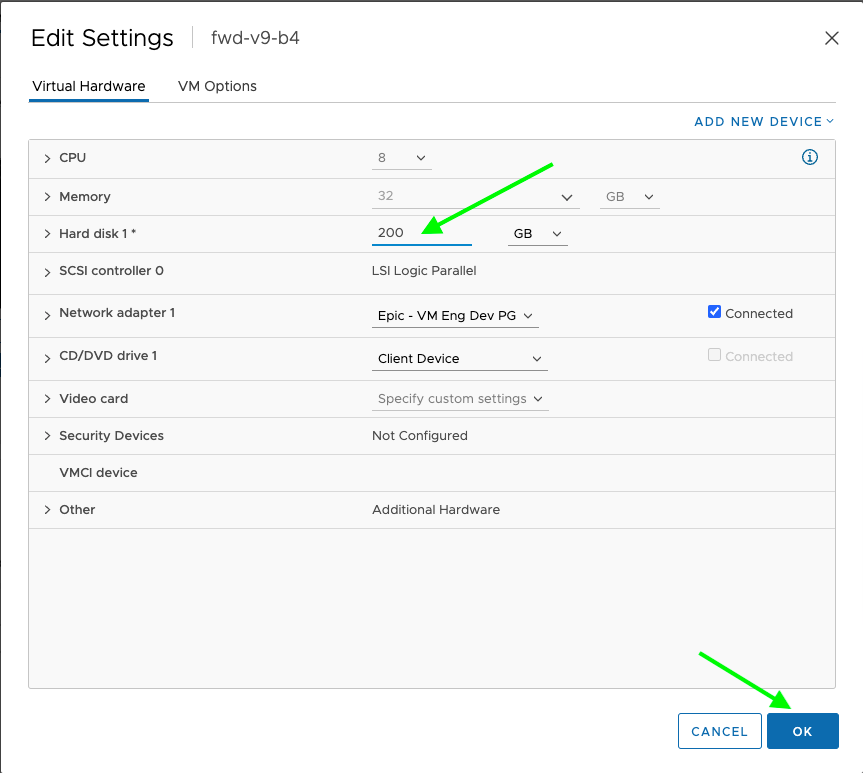This screenshot has height=773, width=863.
Task: Expand the Security Devices row
Action: click(x=47, y=436)
